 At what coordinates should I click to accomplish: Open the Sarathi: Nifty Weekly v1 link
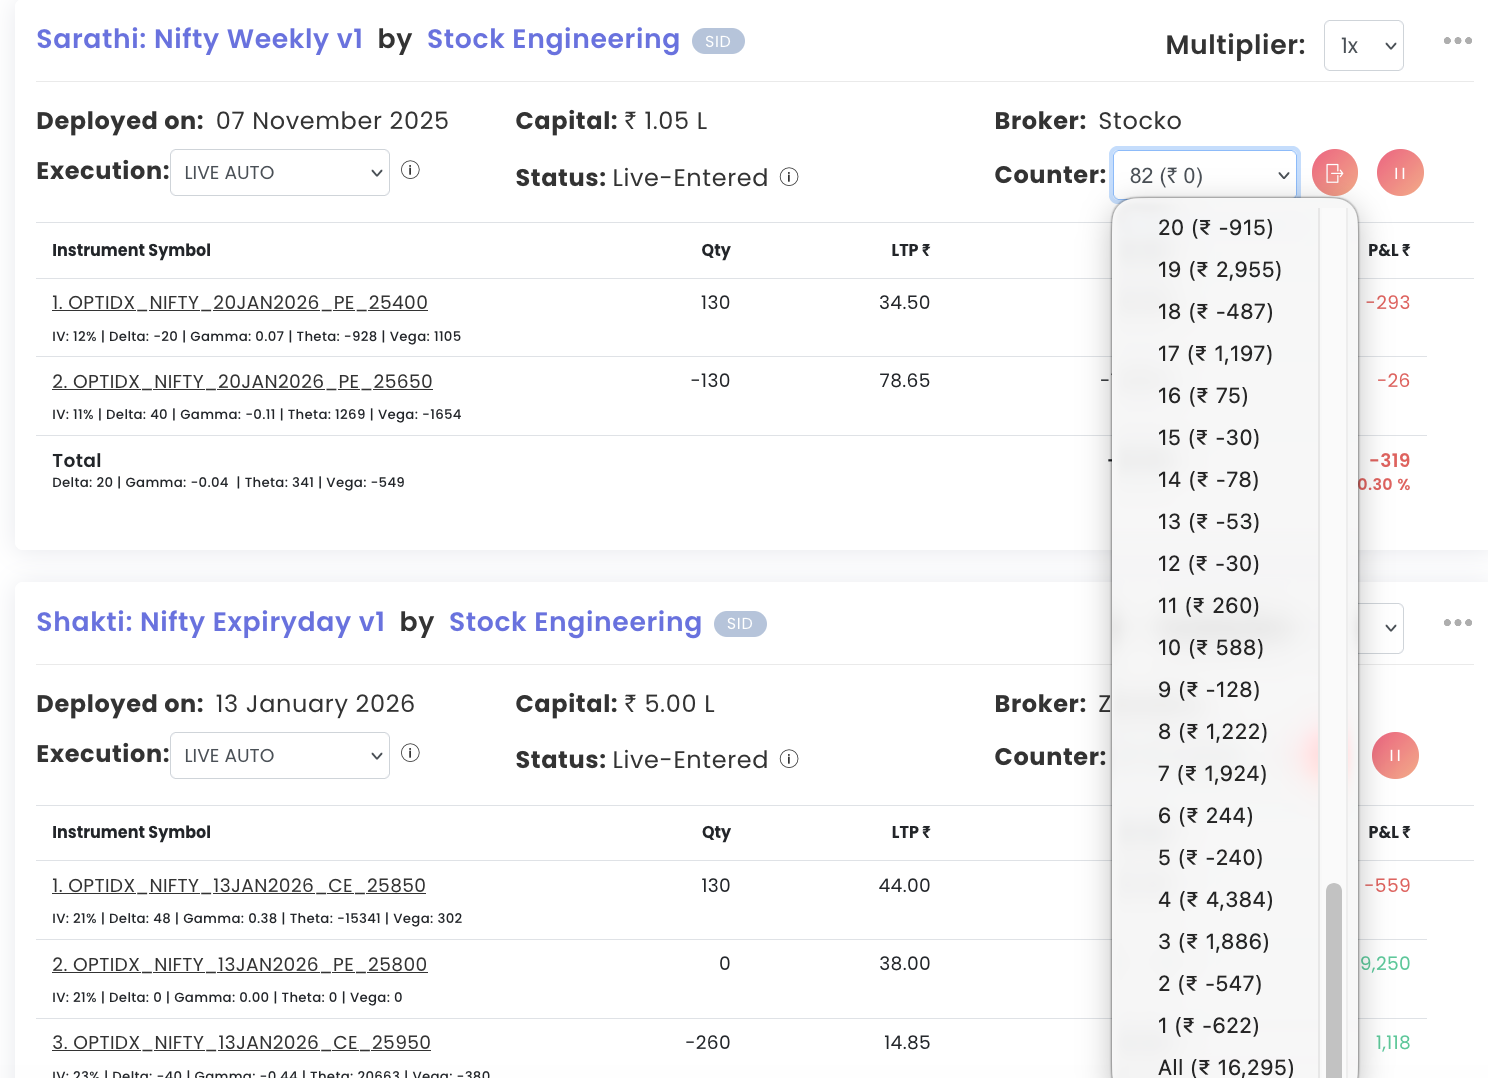point(199,39)
